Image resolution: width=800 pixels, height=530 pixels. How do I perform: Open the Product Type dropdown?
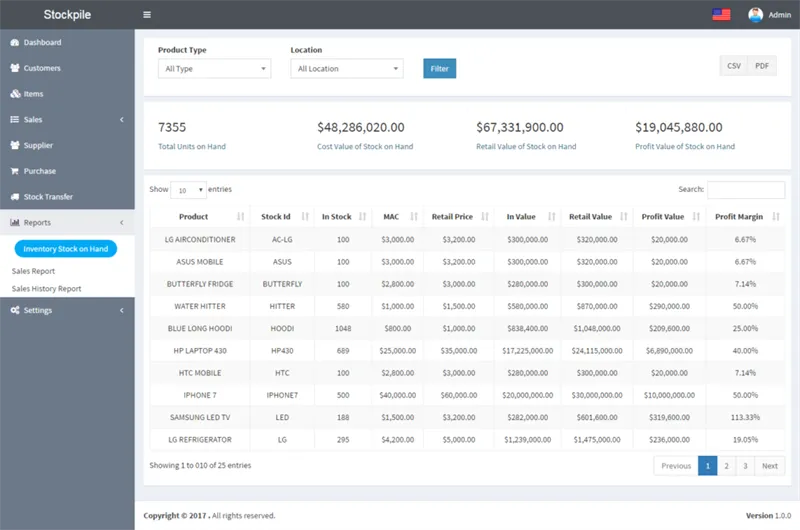tap(214, 69)
